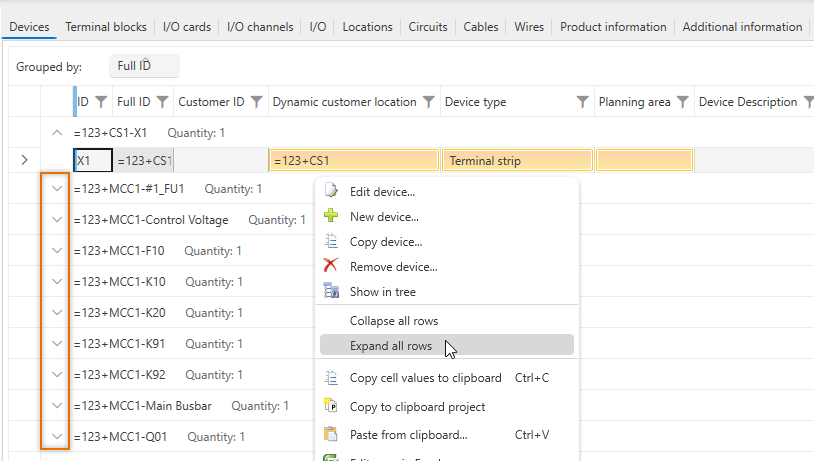Click the Terminal strip device type cell
The width and height of the screenshot is (814, 461).
pos(517,160)
